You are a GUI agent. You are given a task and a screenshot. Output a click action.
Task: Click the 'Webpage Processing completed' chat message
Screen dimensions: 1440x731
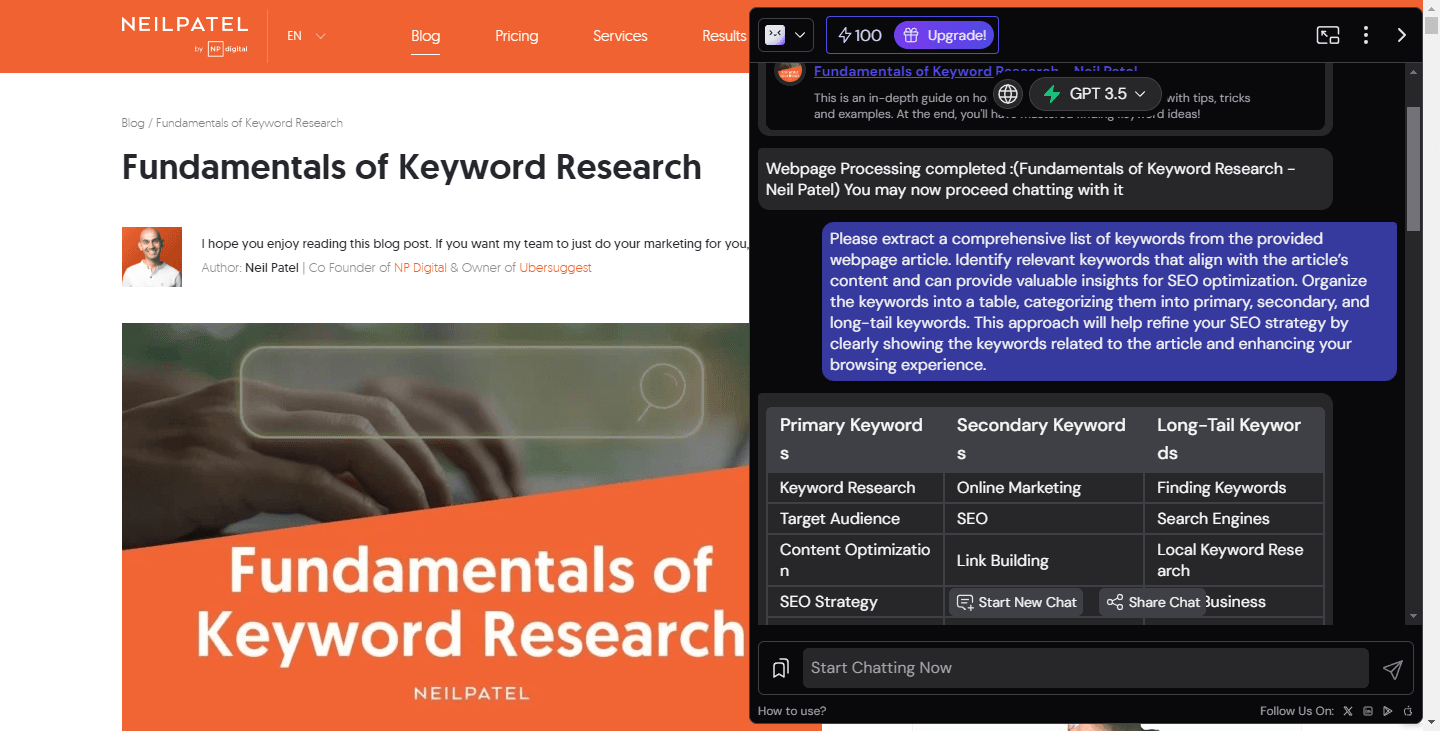[x=1045, y=179]
